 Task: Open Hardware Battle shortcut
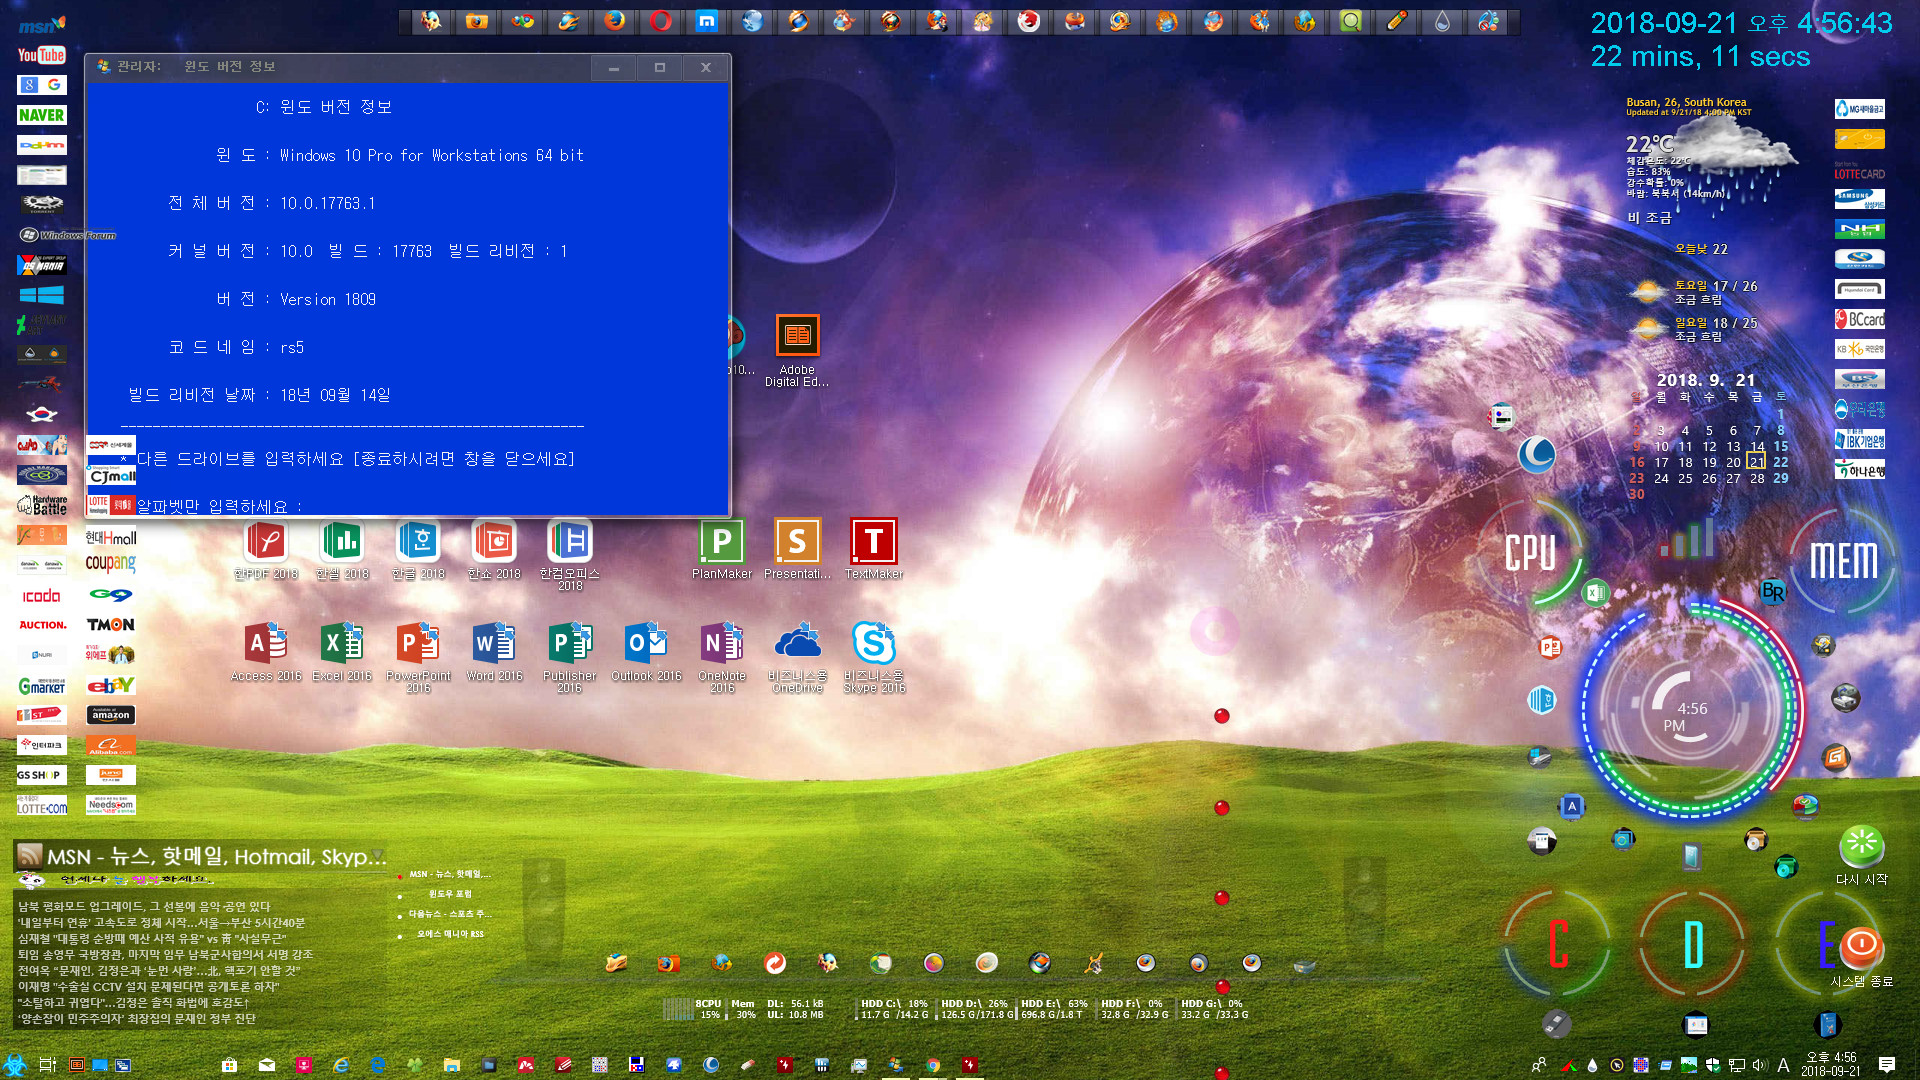(41, 505)
